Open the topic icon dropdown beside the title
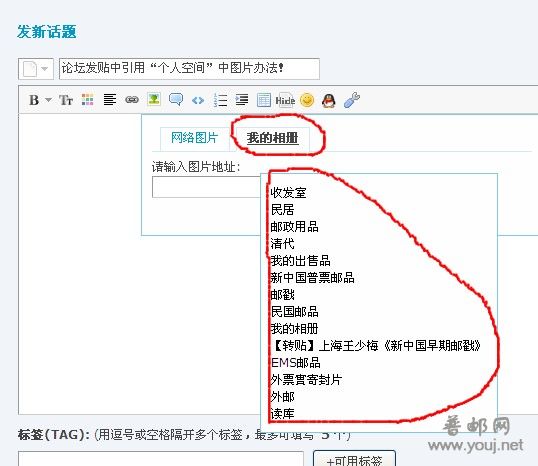 click(x=36, y=69)
